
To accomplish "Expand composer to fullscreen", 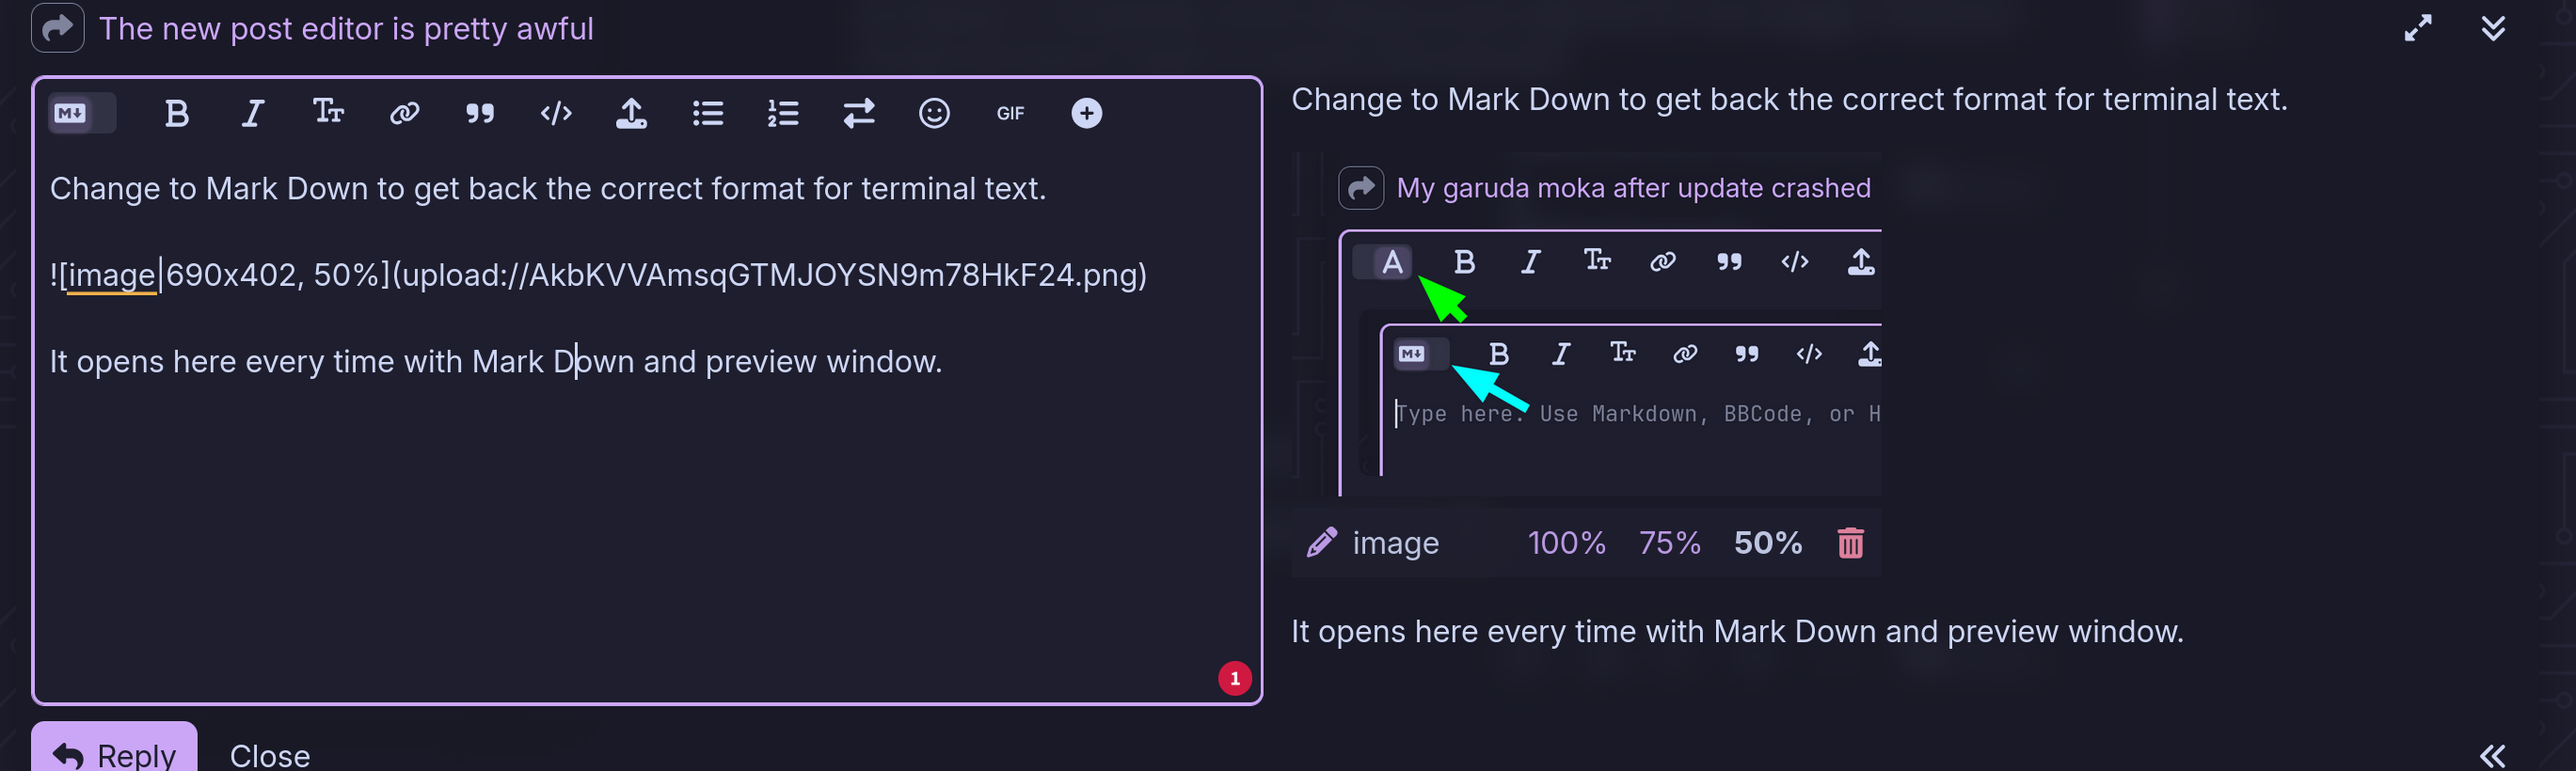I will pyautogui.click(x=2418, y=28).
